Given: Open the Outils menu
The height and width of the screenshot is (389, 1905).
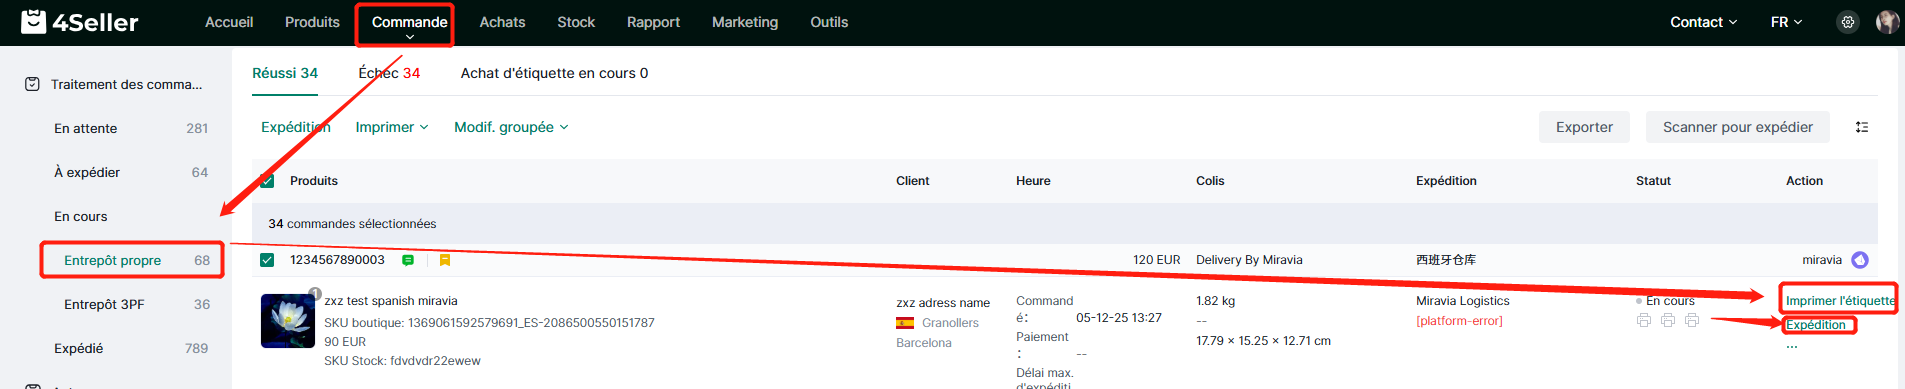Looking at the screenshot, I should click(x=829, y=22).
